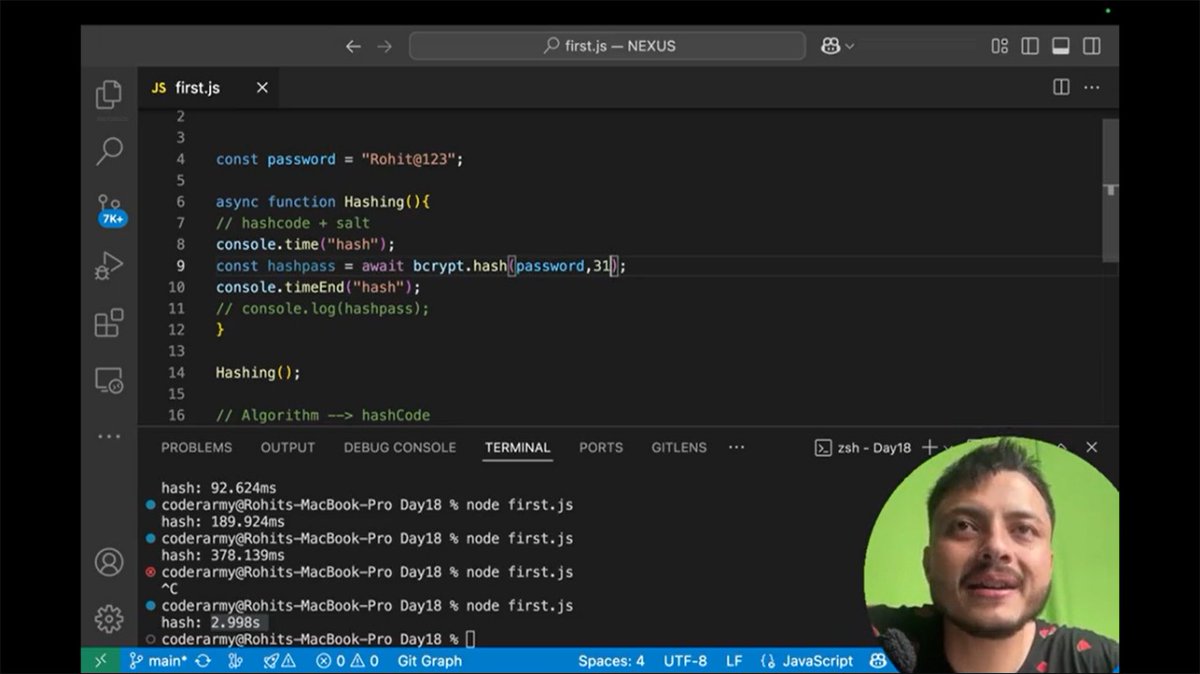This screenshot has width=1200, height=674.
Task: Expand the Copilot dropdown chevron
Action: 850,46
